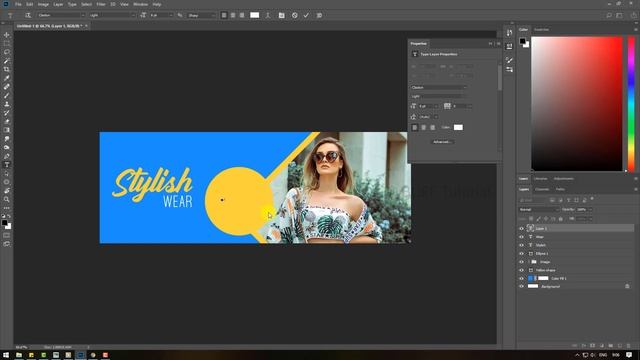Select the Gradient tool
This screenshot has height=360, width=640.
[7, 130]
